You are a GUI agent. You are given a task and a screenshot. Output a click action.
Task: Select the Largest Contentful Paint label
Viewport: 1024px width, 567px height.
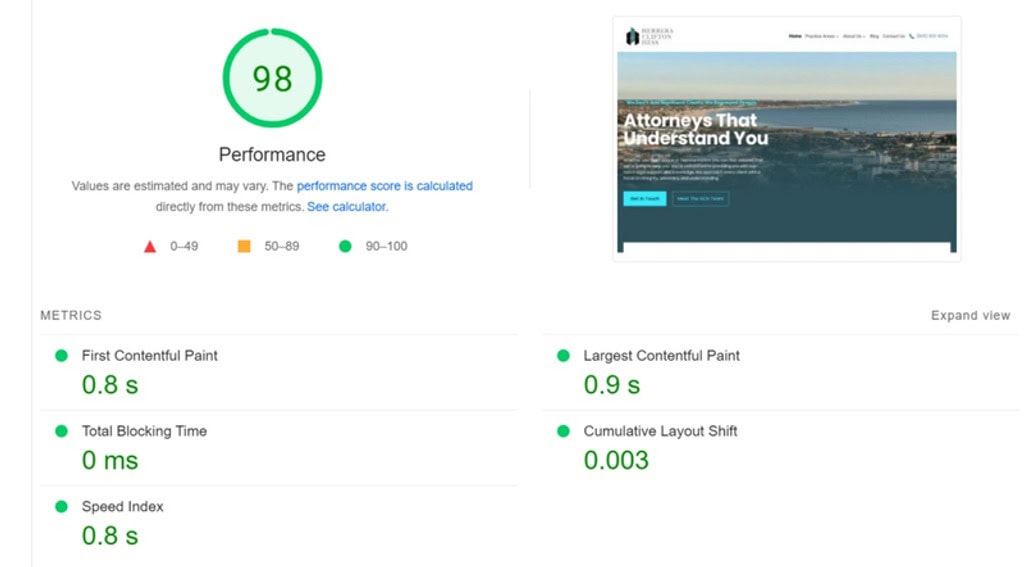pos(662,356)
